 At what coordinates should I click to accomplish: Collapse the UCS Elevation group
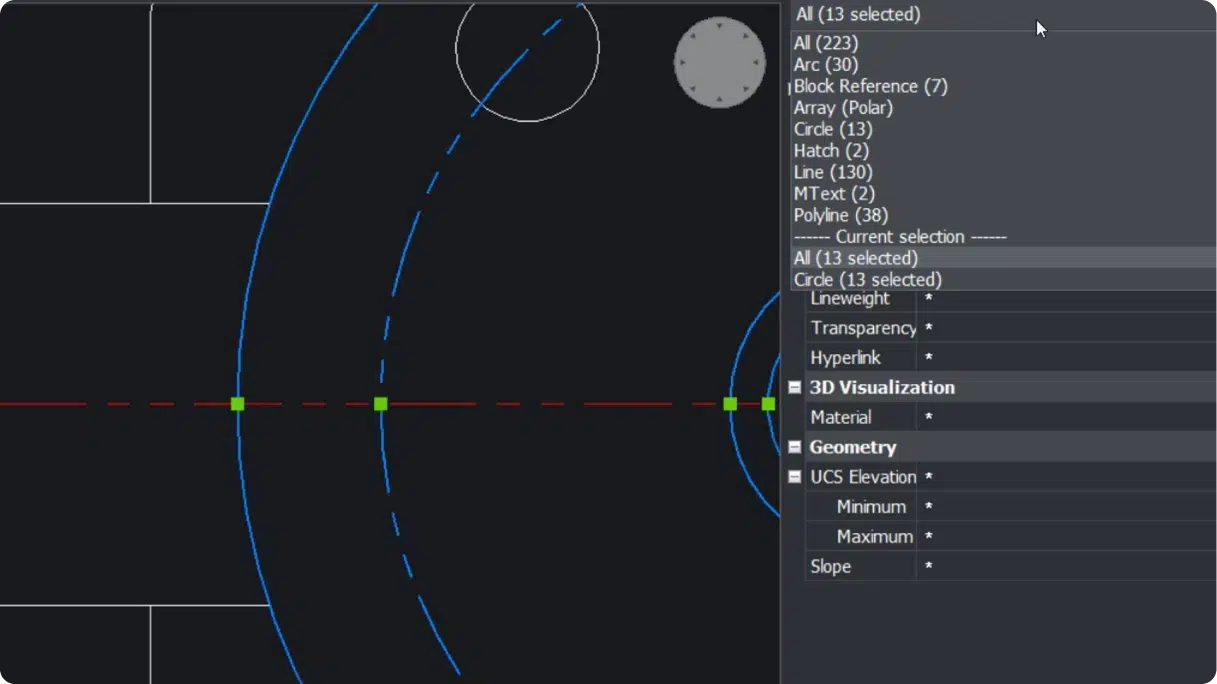pyautogui.click(x=795, y=477)
